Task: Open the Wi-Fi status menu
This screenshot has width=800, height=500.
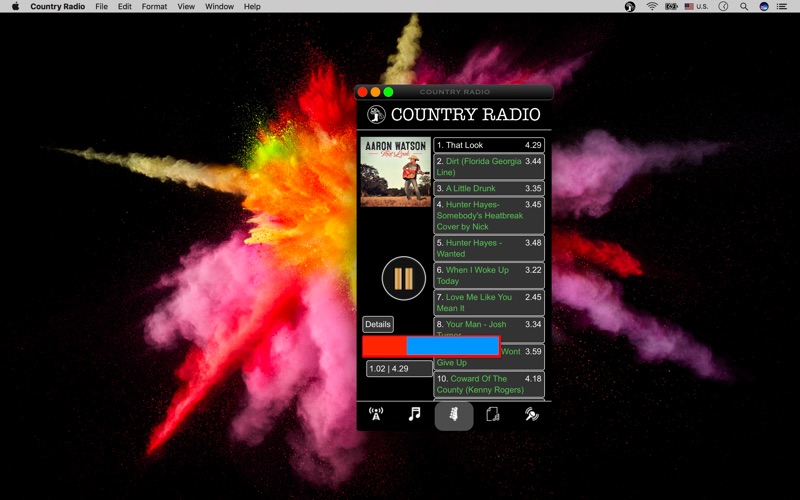Action: click(652, 7)
